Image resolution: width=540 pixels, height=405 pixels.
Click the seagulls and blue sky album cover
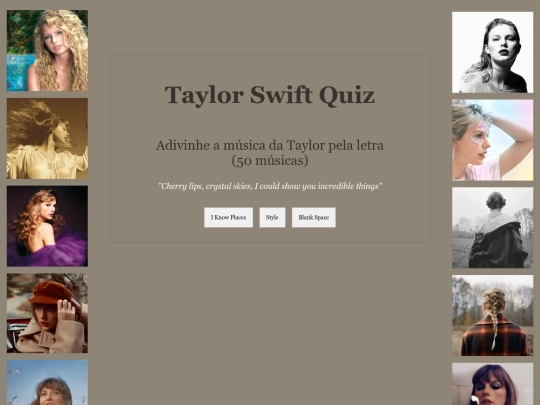[x=47, y=383]
